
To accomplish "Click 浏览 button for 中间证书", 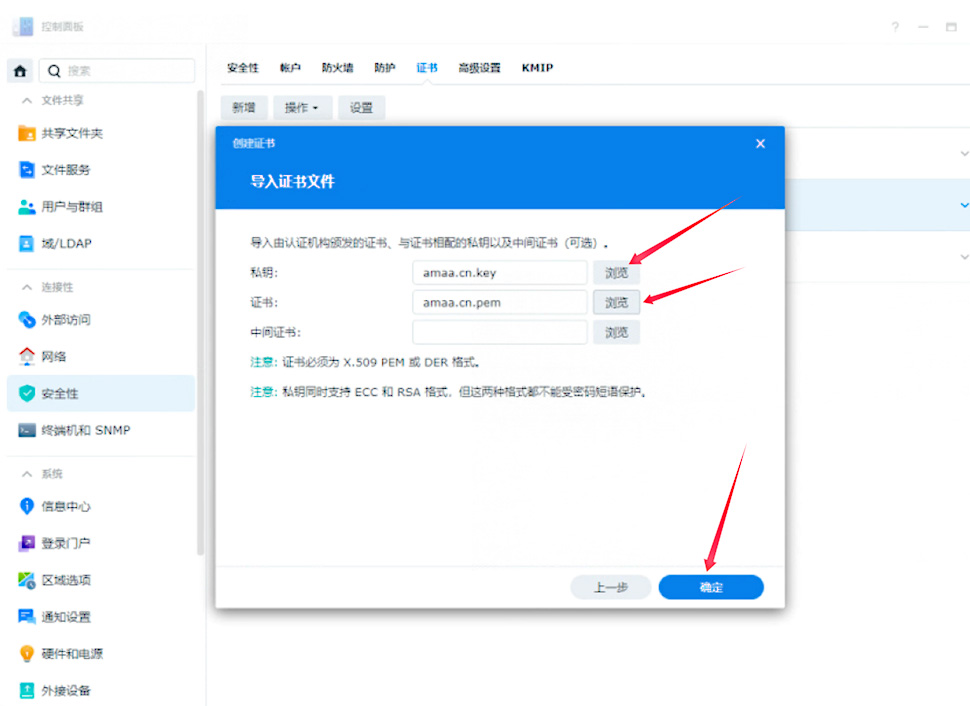I will (x=616, y=332).
